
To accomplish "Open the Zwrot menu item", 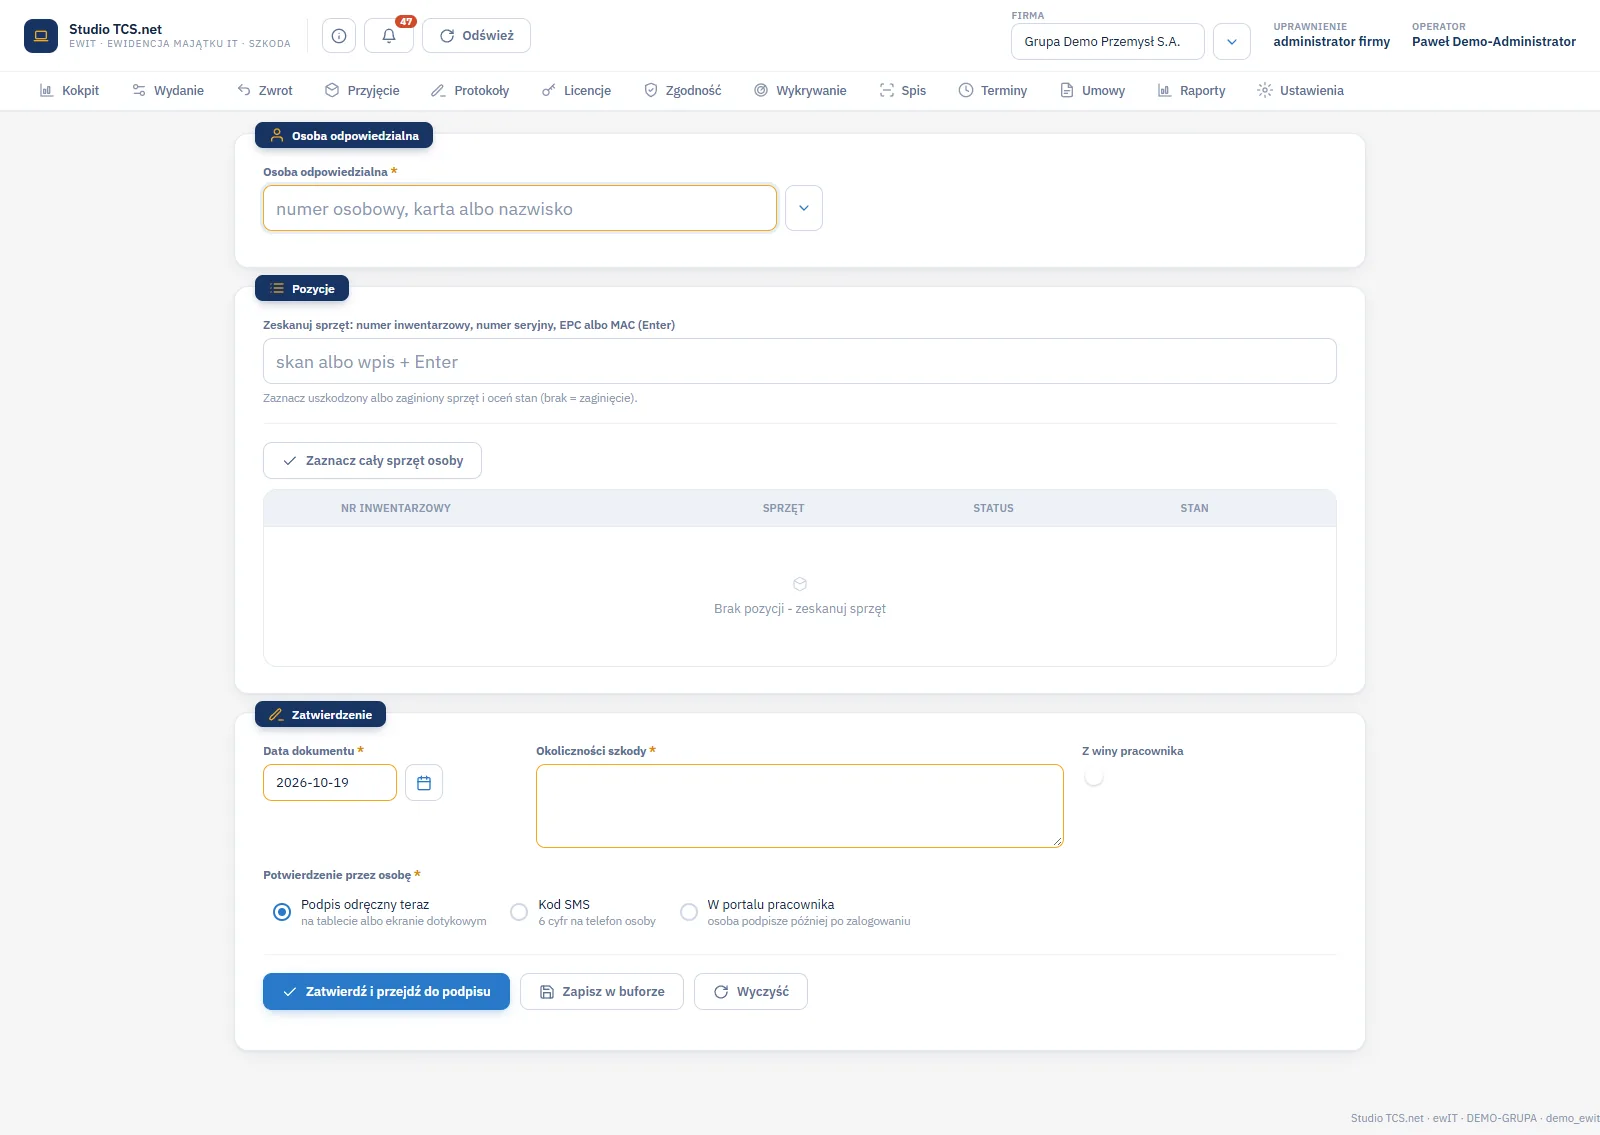I will click(x=265, y=91).
